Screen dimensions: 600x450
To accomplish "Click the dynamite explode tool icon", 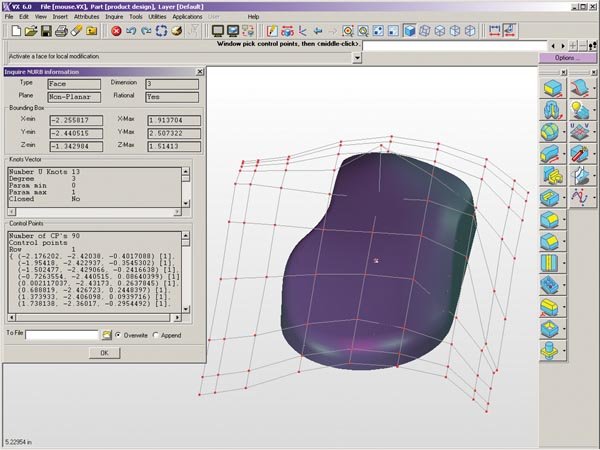I will pos(580,154).
